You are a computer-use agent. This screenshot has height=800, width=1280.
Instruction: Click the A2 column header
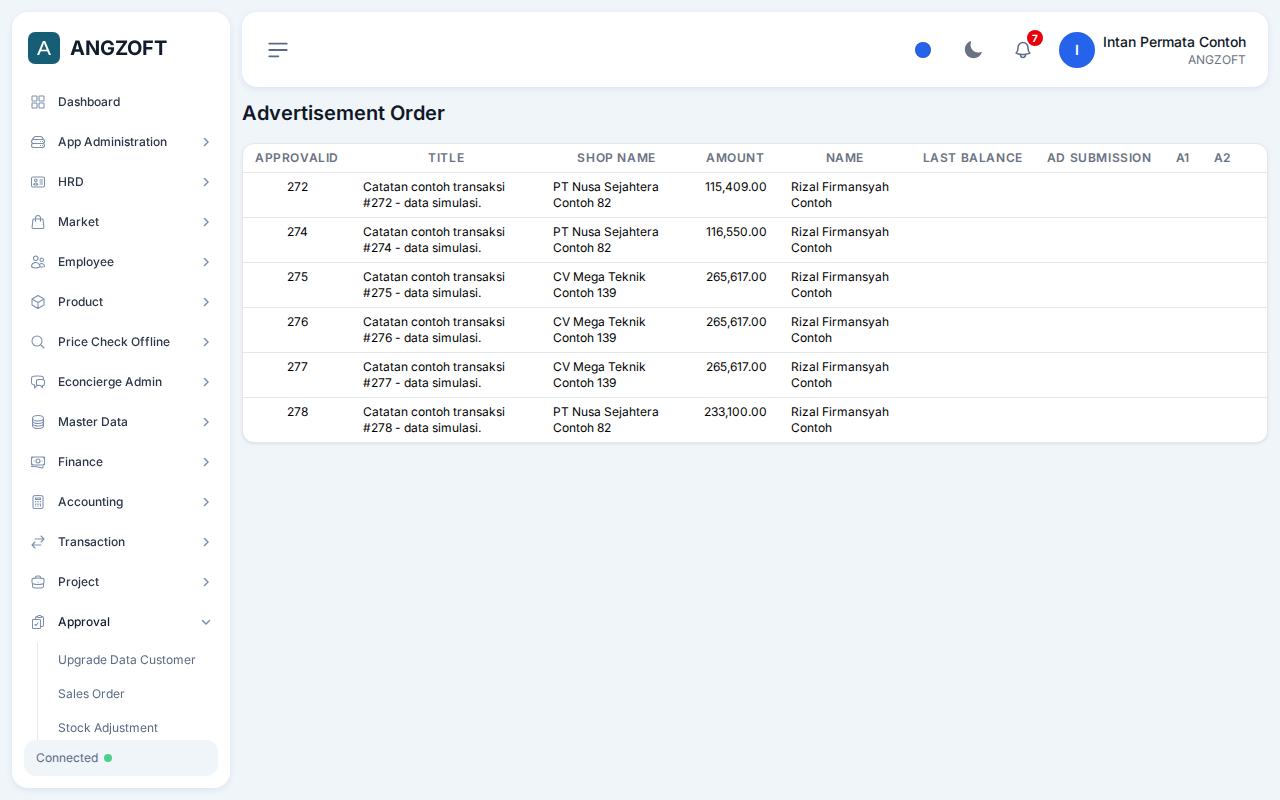[1222, 158]
